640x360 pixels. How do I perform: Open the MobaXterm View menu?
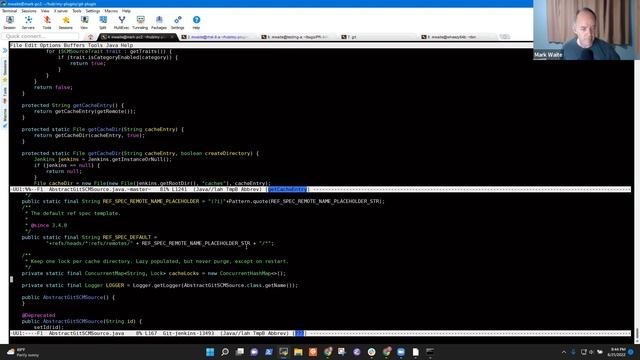(45, 11)
